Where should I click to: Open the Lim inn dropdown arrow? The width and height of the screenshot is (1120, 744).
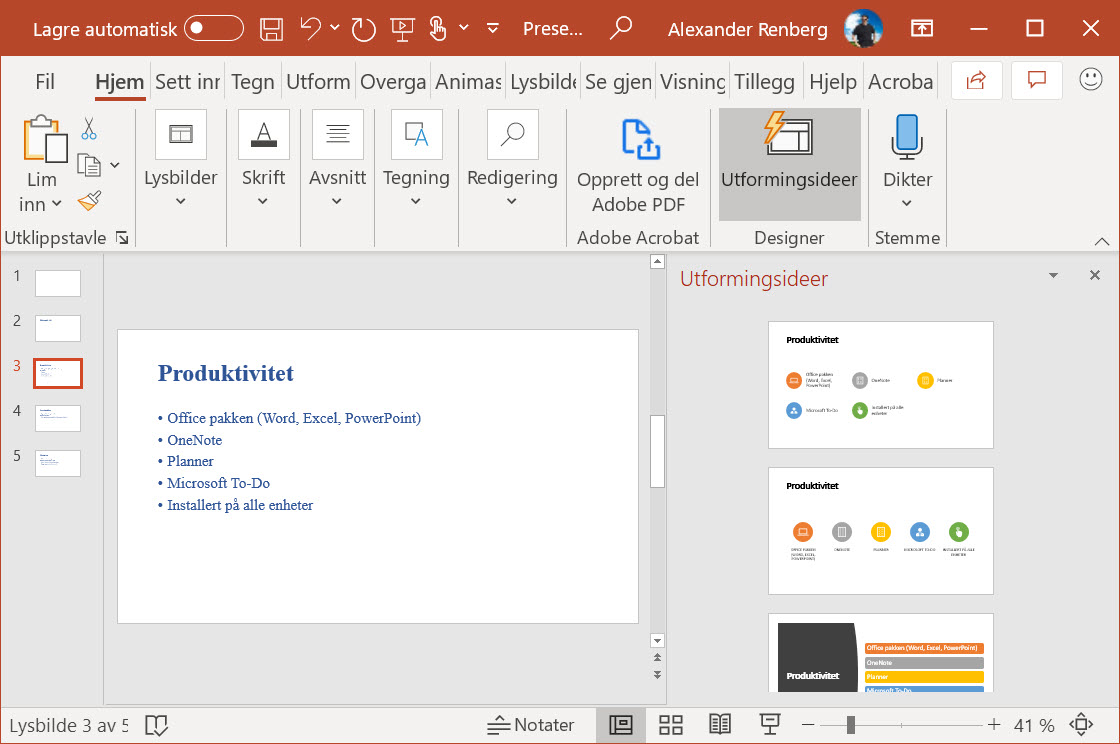click(55, 204)
